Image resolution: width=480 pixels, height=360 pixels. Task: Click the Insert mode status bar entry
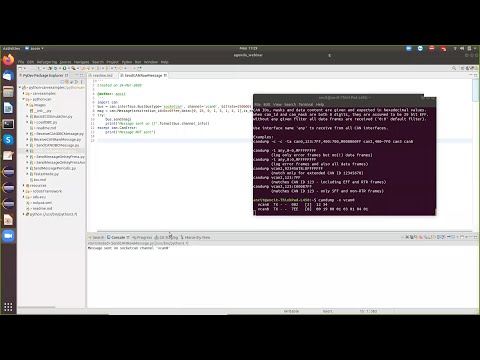click(x=328, y=311)
